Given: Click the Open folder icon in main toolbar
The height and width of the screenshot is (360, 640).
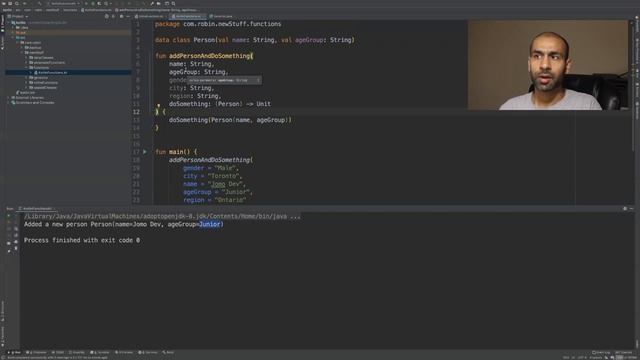Looking at the screenshot, I should (3, 3).
